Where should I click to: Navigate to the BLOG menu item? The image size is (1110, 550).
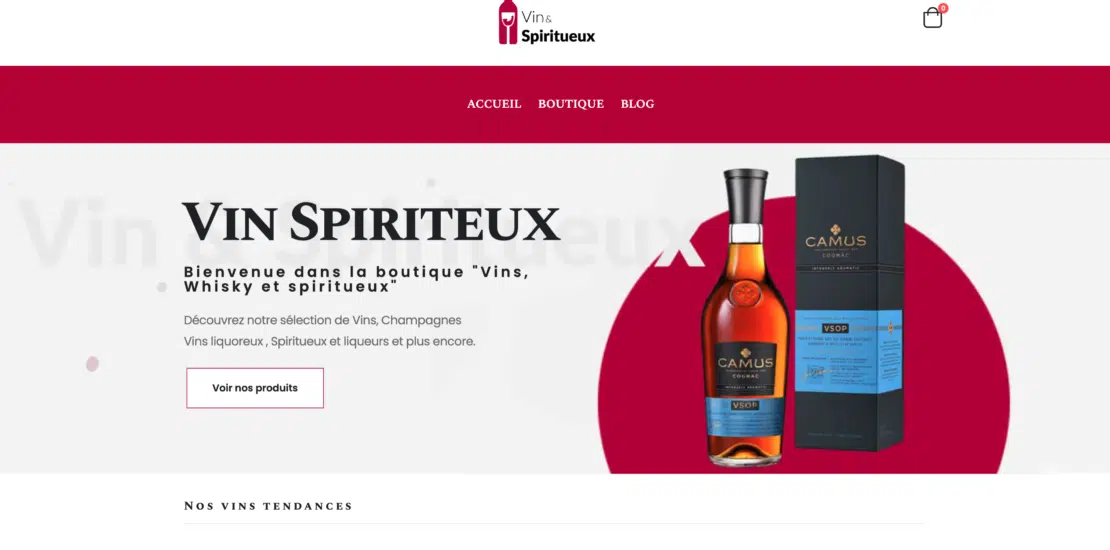637,104
